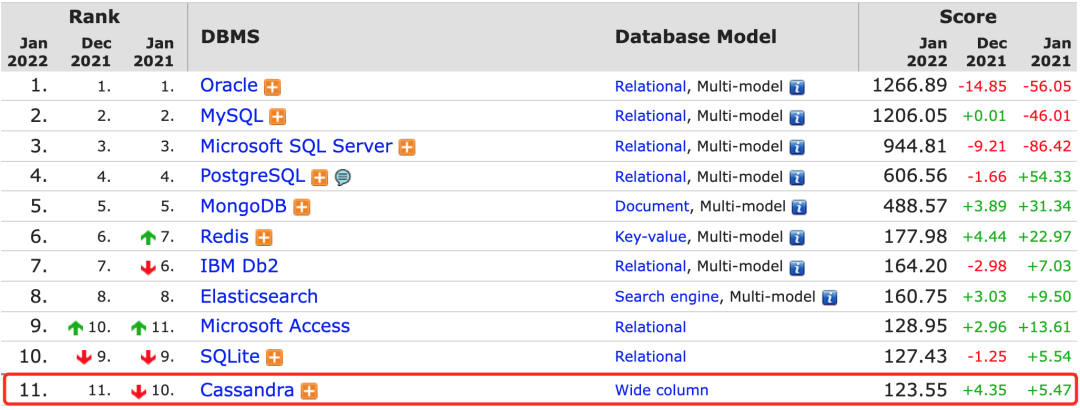Image resolution: width=1080 pixels, height=410 pixels.
Task: Click the Document model link for MongoDB
Action: (x=652, y=206)
